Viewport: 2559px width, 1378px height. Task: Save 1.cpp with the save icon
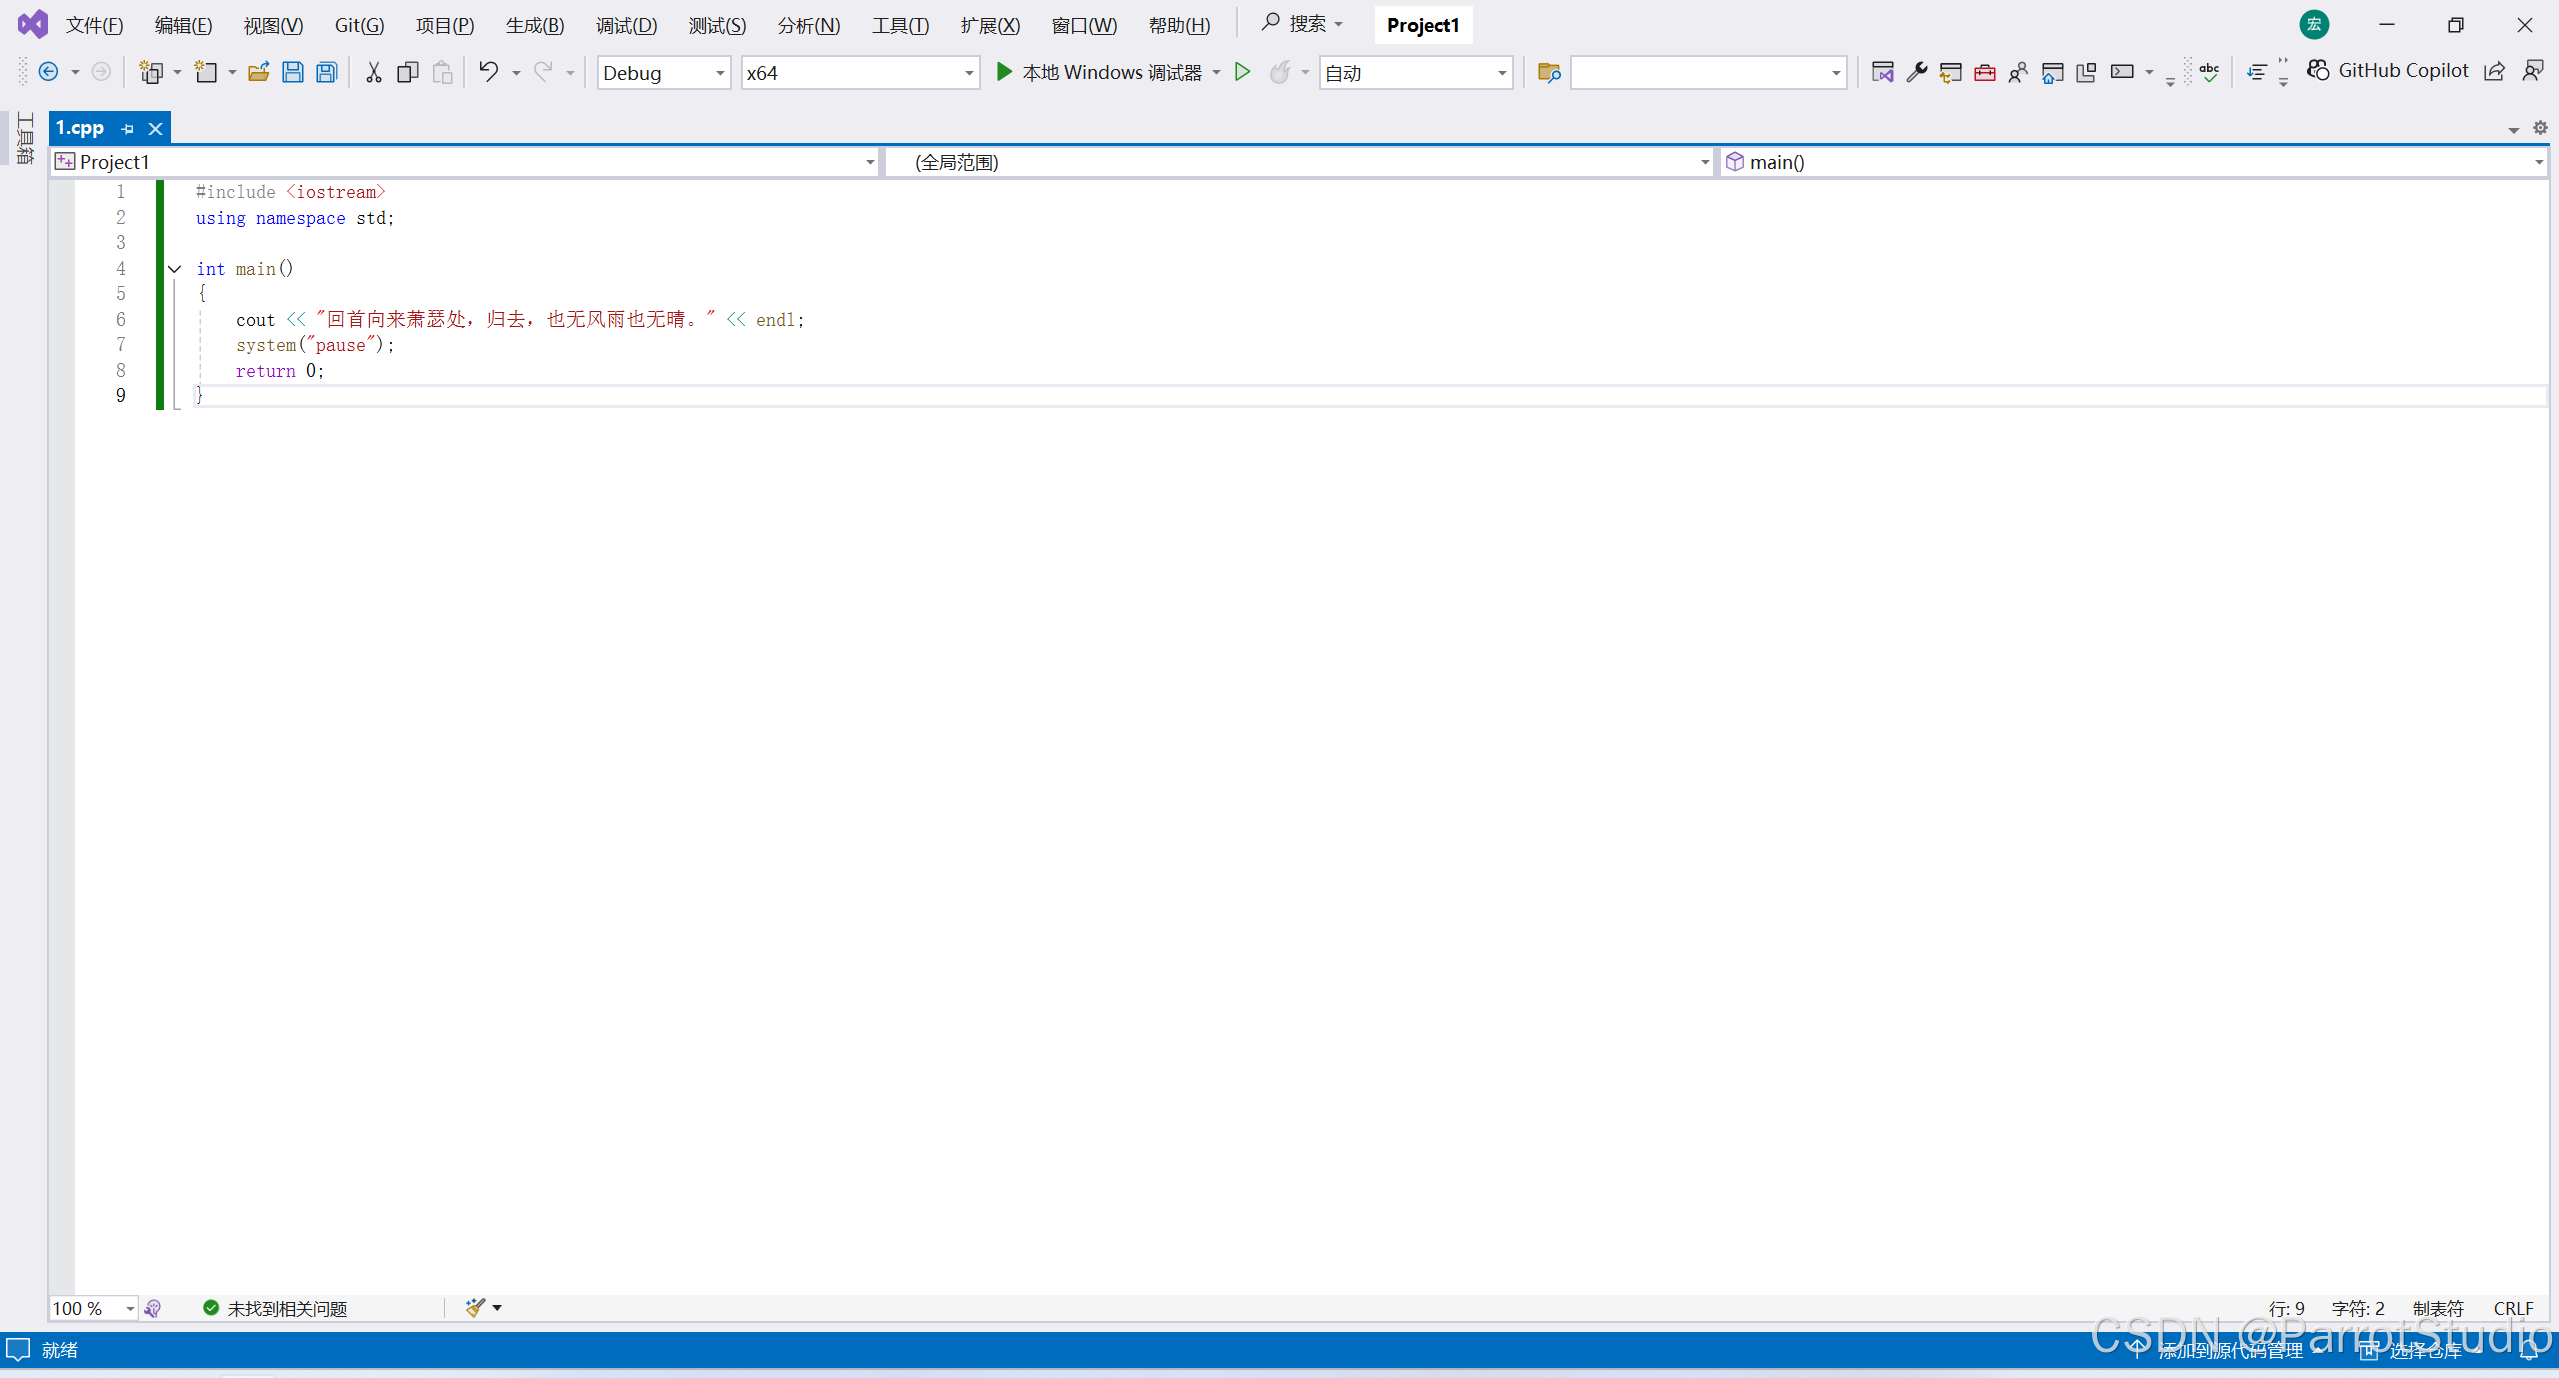tap(292, 72)
